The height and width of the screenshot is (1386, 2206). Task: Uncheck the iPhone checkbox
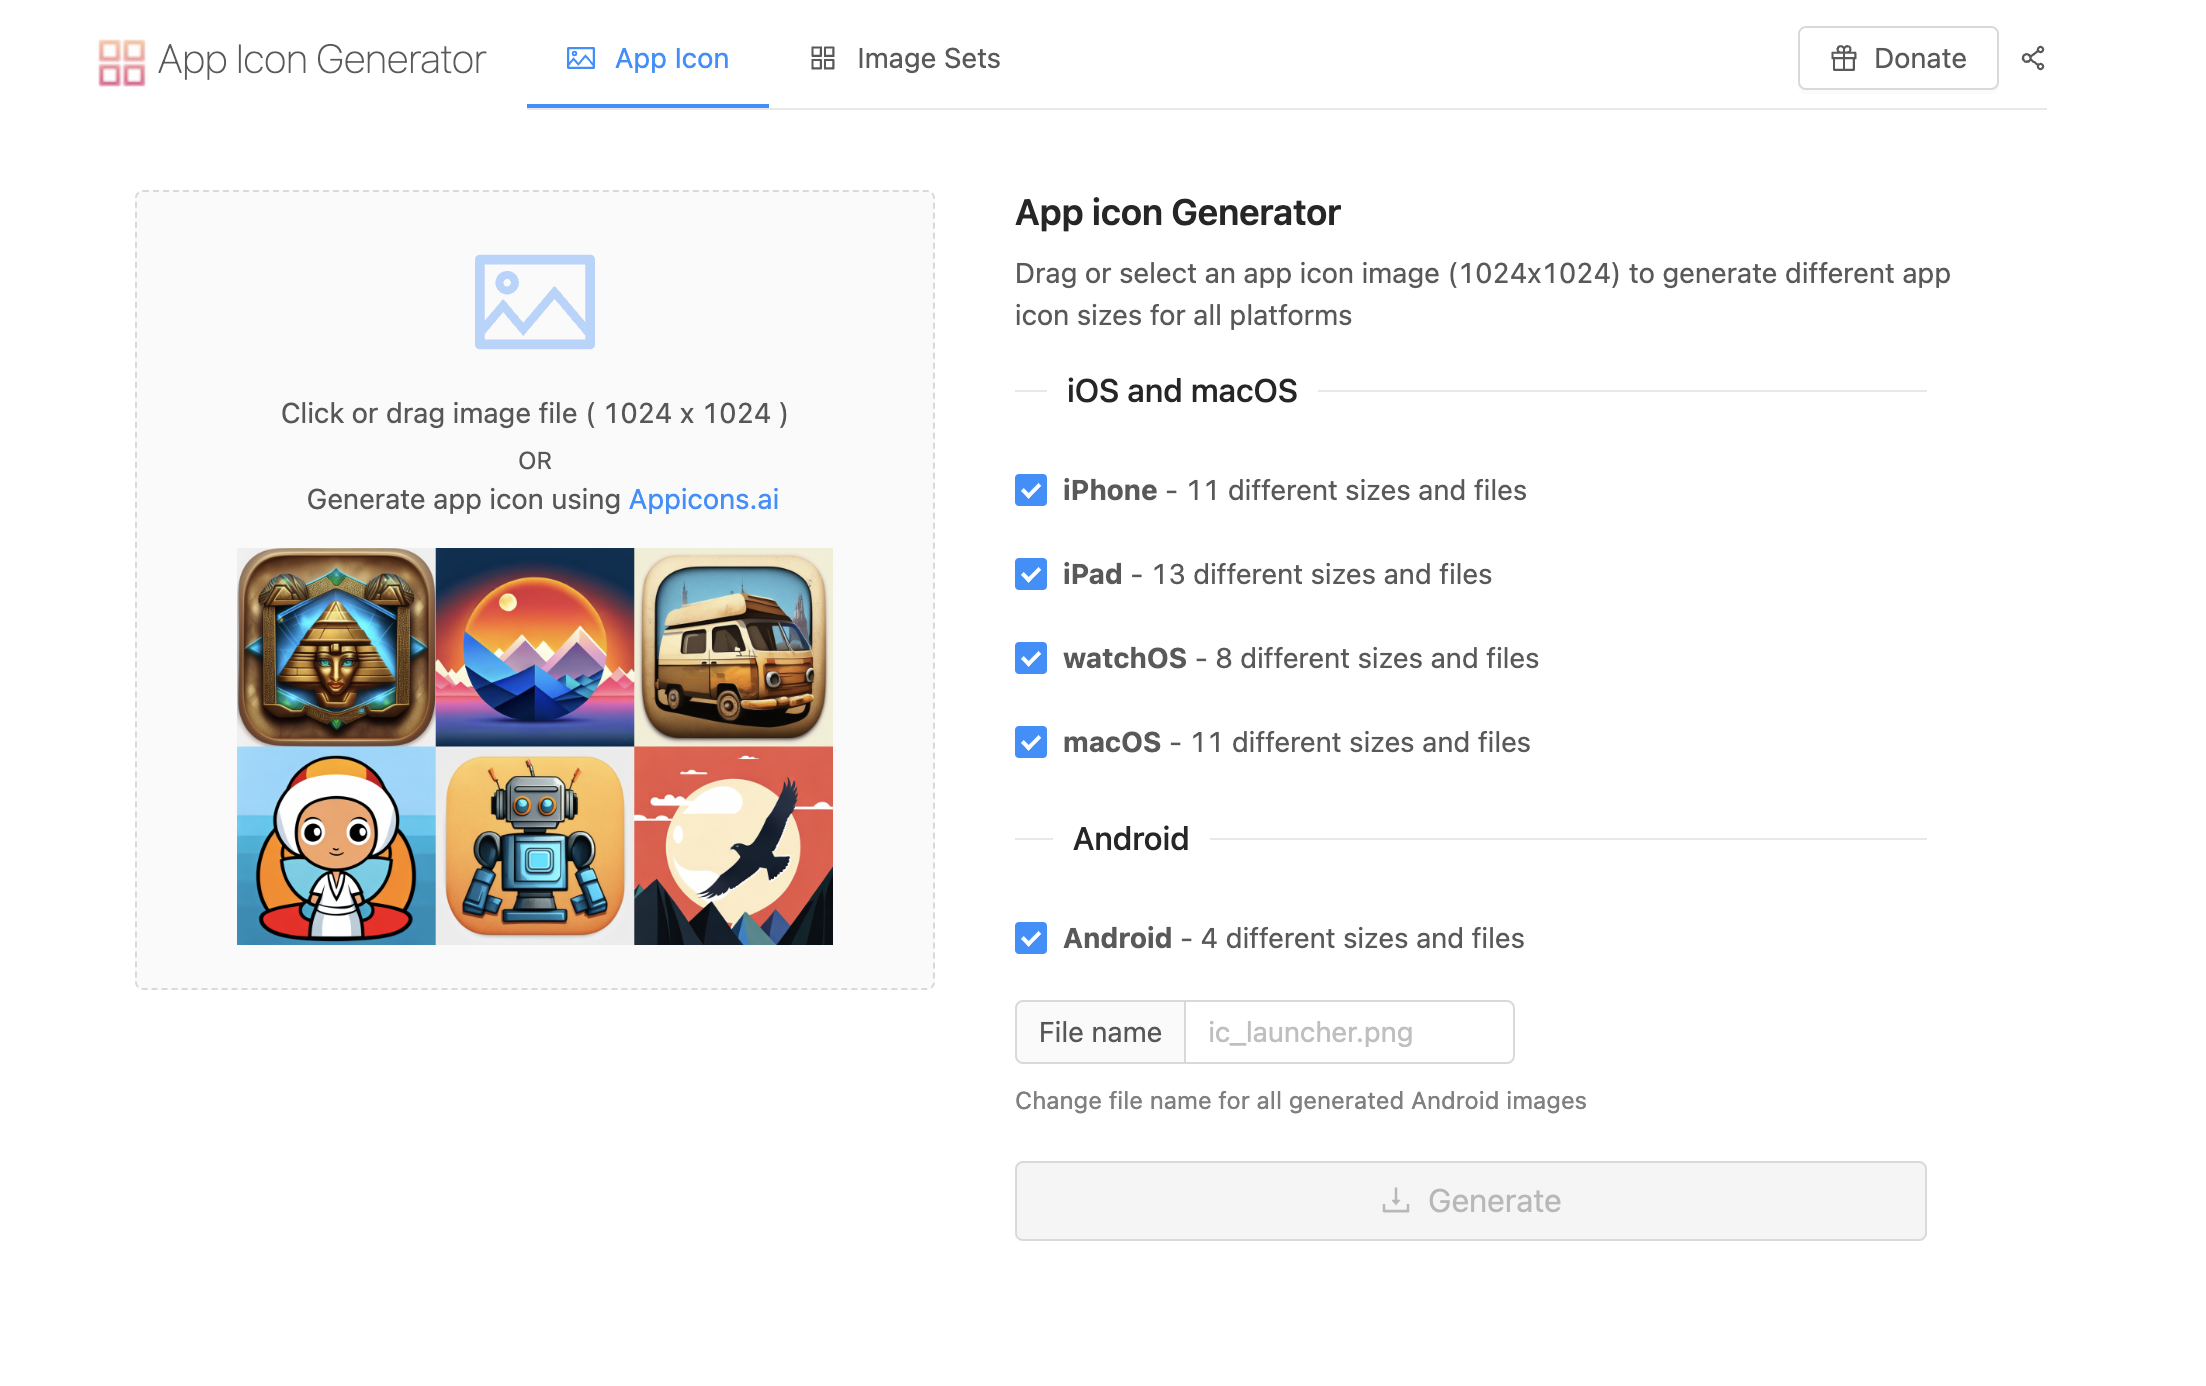point(1031,490)
